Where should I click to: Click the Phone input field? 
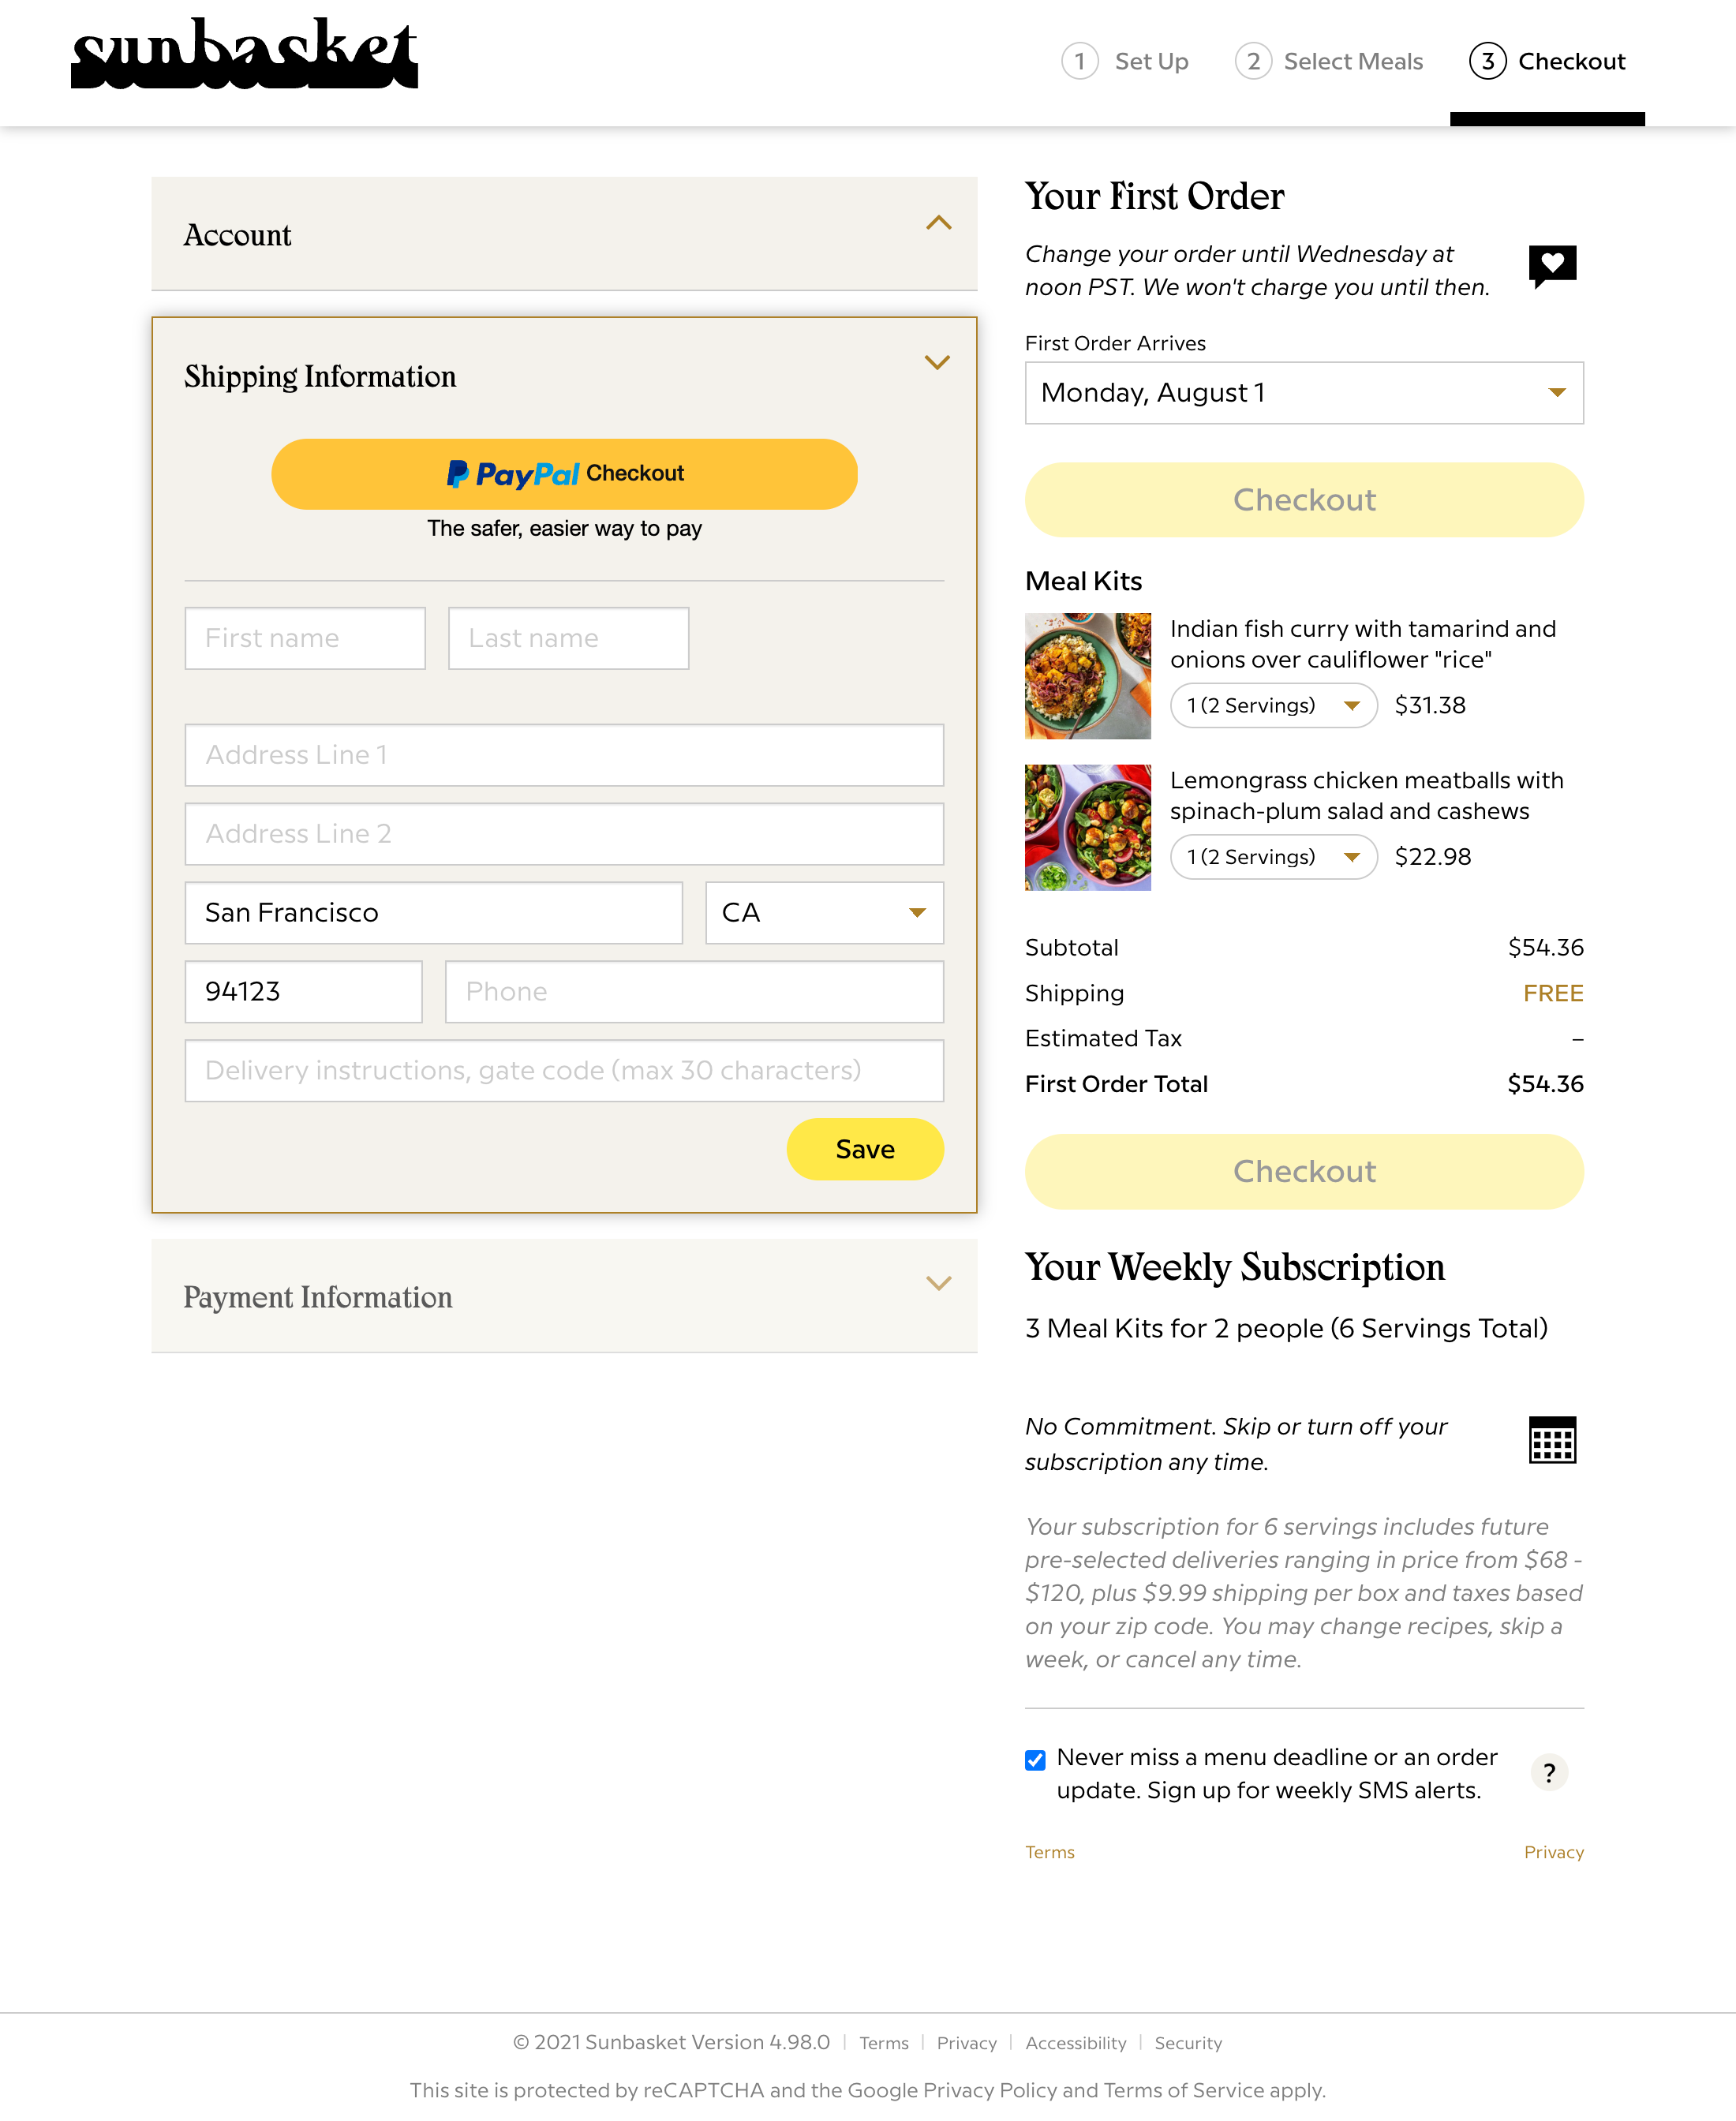coord(694,991)
